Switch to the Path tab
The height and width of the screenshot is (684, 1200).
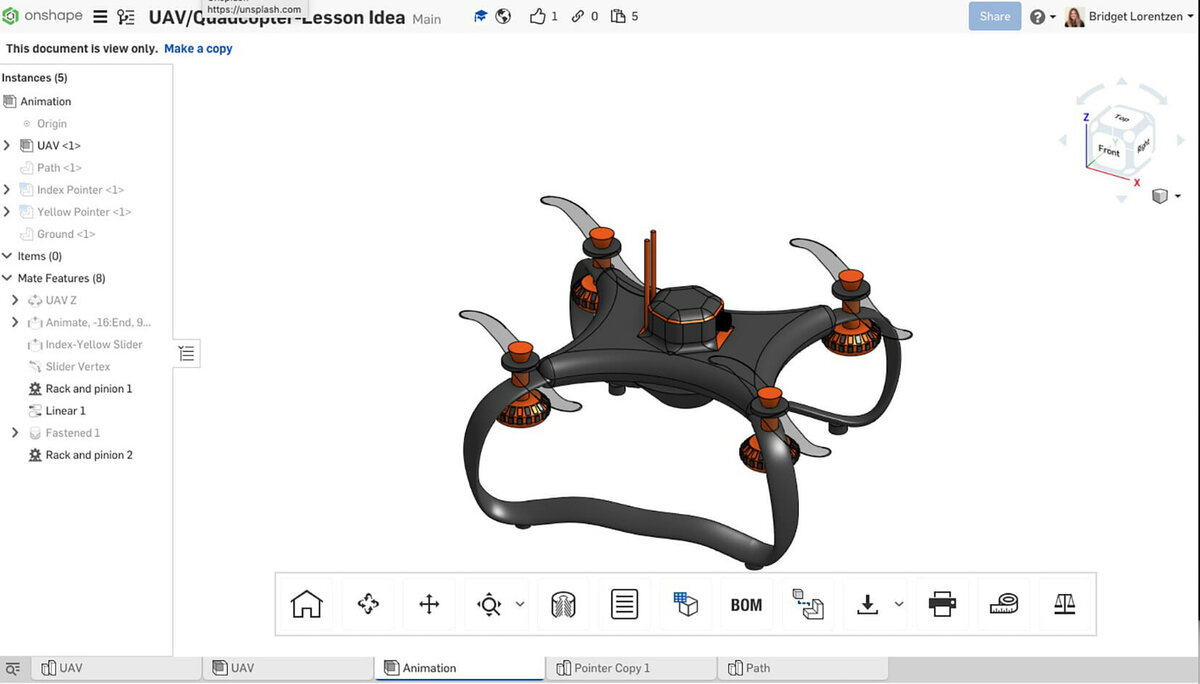pyautogui.click(x=803, y=668)
